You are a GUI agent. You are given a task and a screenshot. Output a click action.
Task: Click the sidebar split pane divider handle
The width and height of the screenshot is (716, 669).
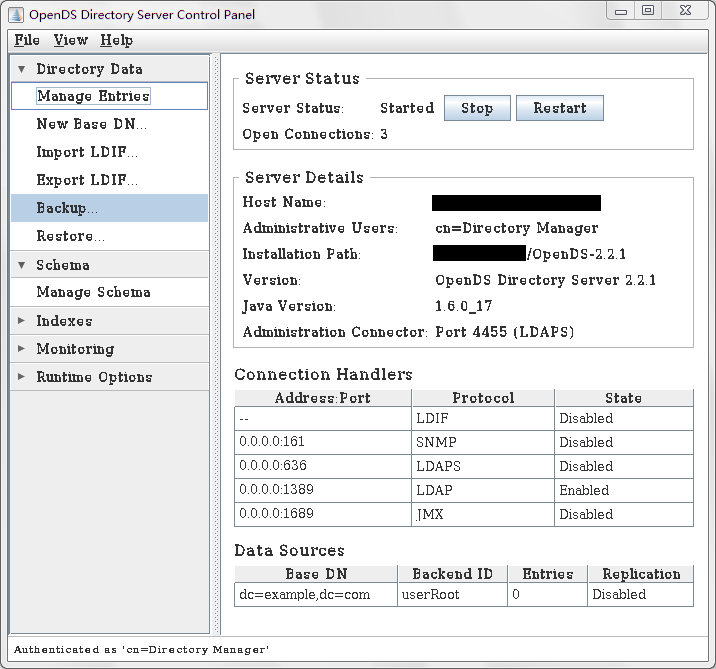pos(216,344)
